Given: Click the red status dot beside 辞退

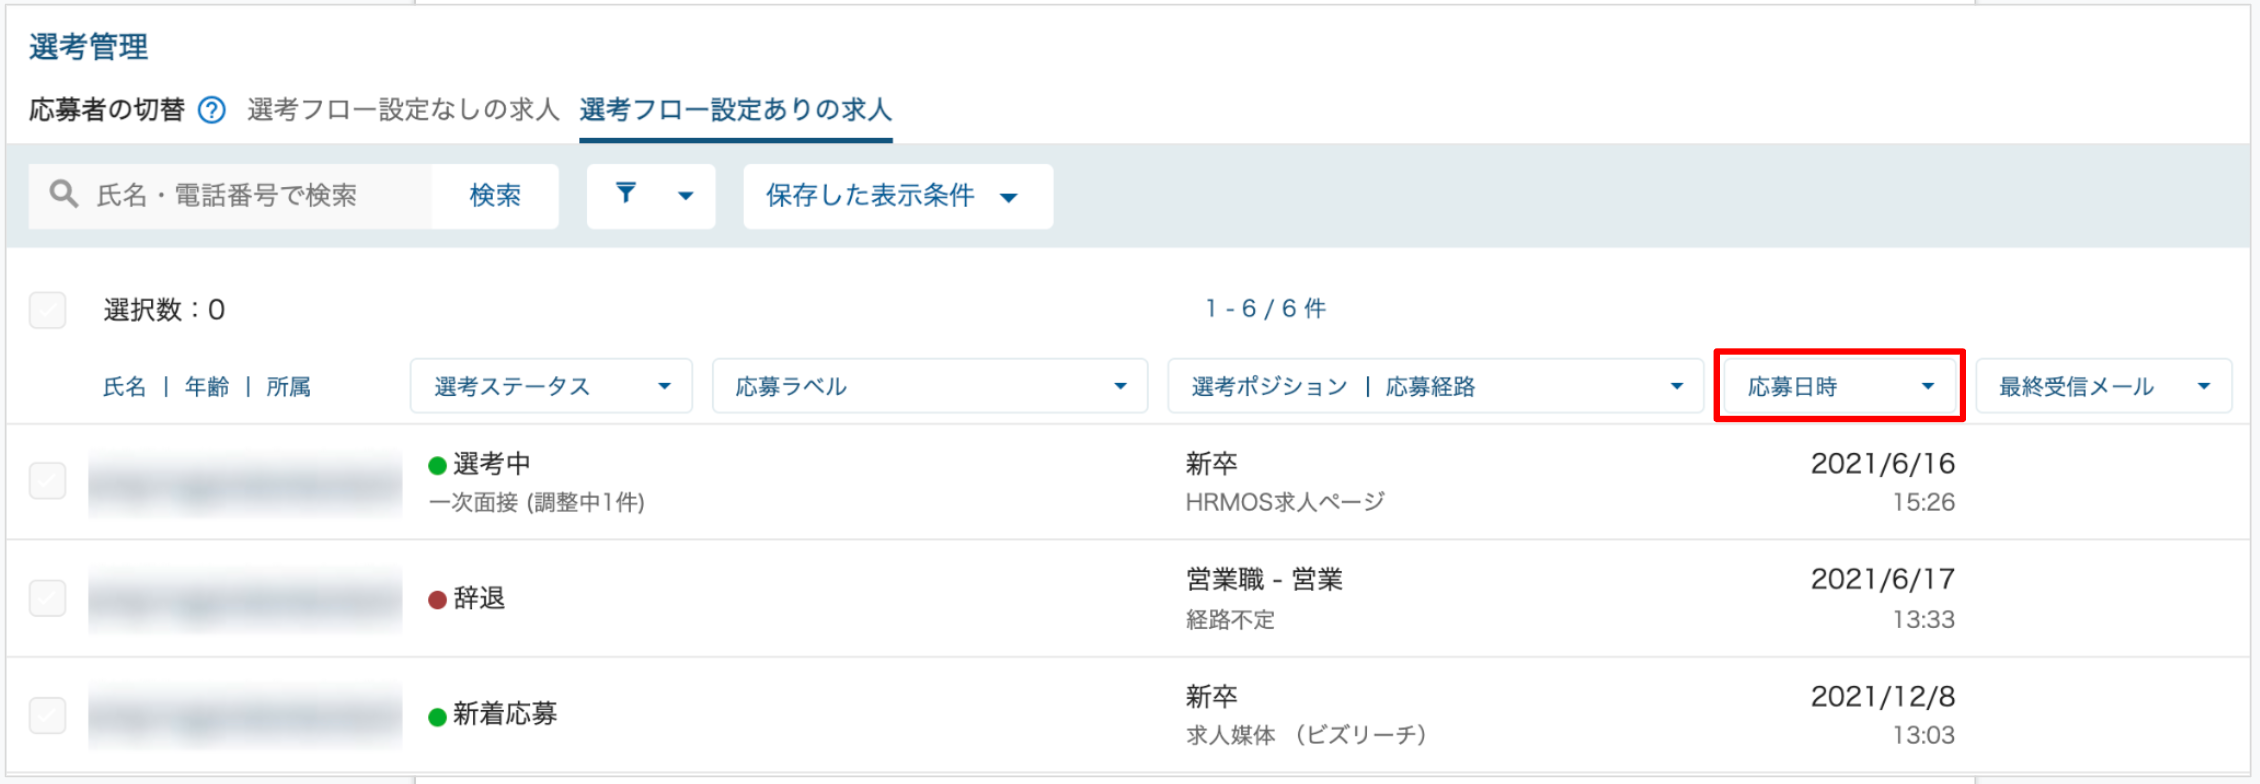Looking at the screenshot, I should 437,600.
